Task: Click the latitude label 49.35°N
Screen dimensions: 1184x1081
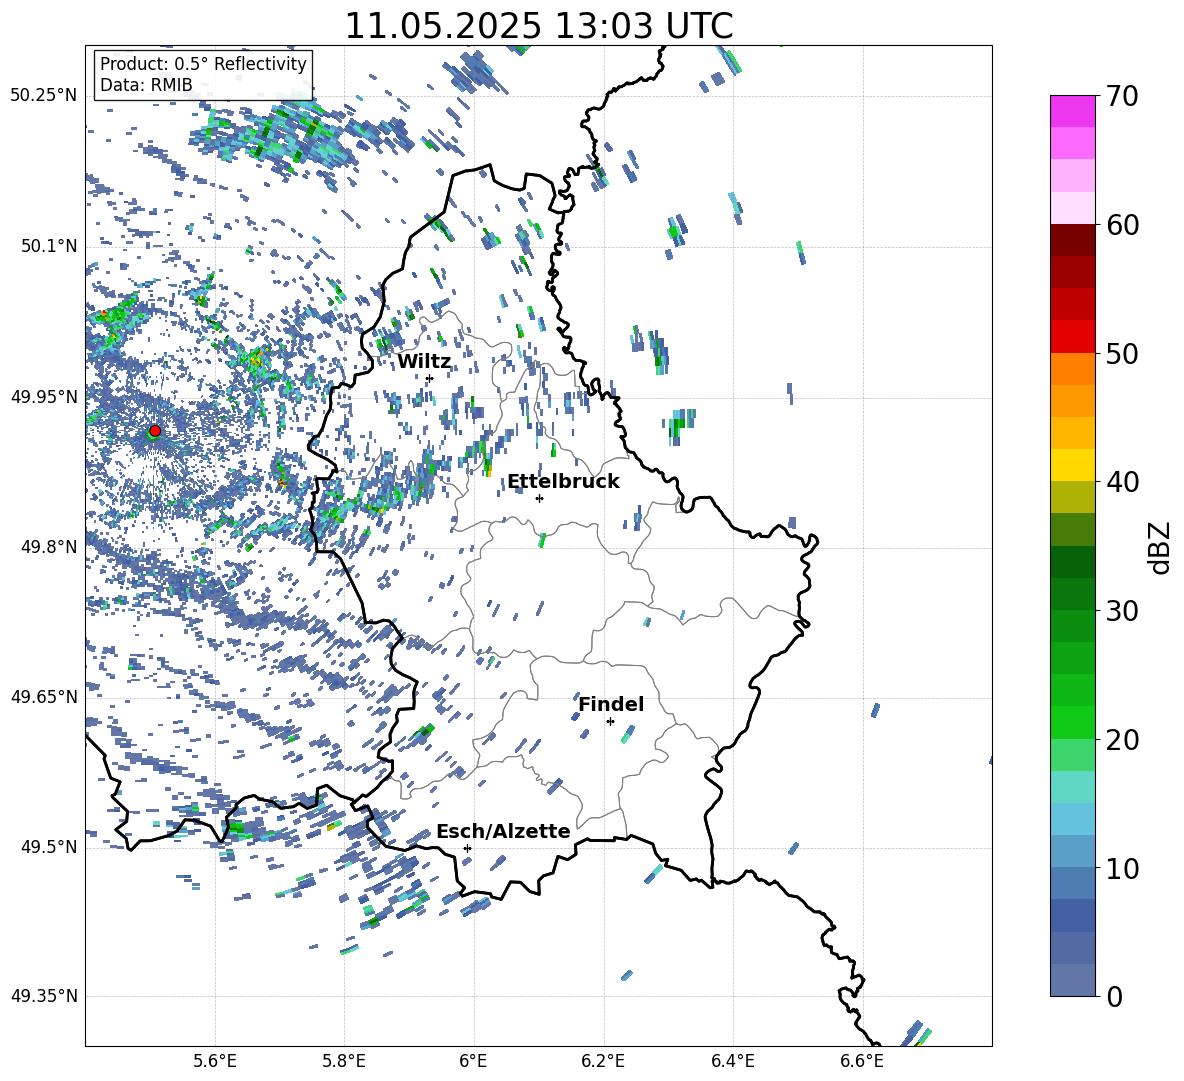Action: point(44,996)
